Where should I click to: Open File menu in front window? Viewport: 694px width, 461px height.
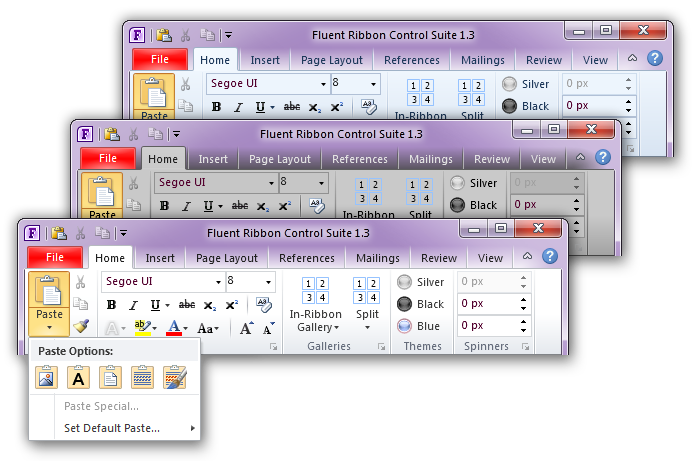point(55,257)
